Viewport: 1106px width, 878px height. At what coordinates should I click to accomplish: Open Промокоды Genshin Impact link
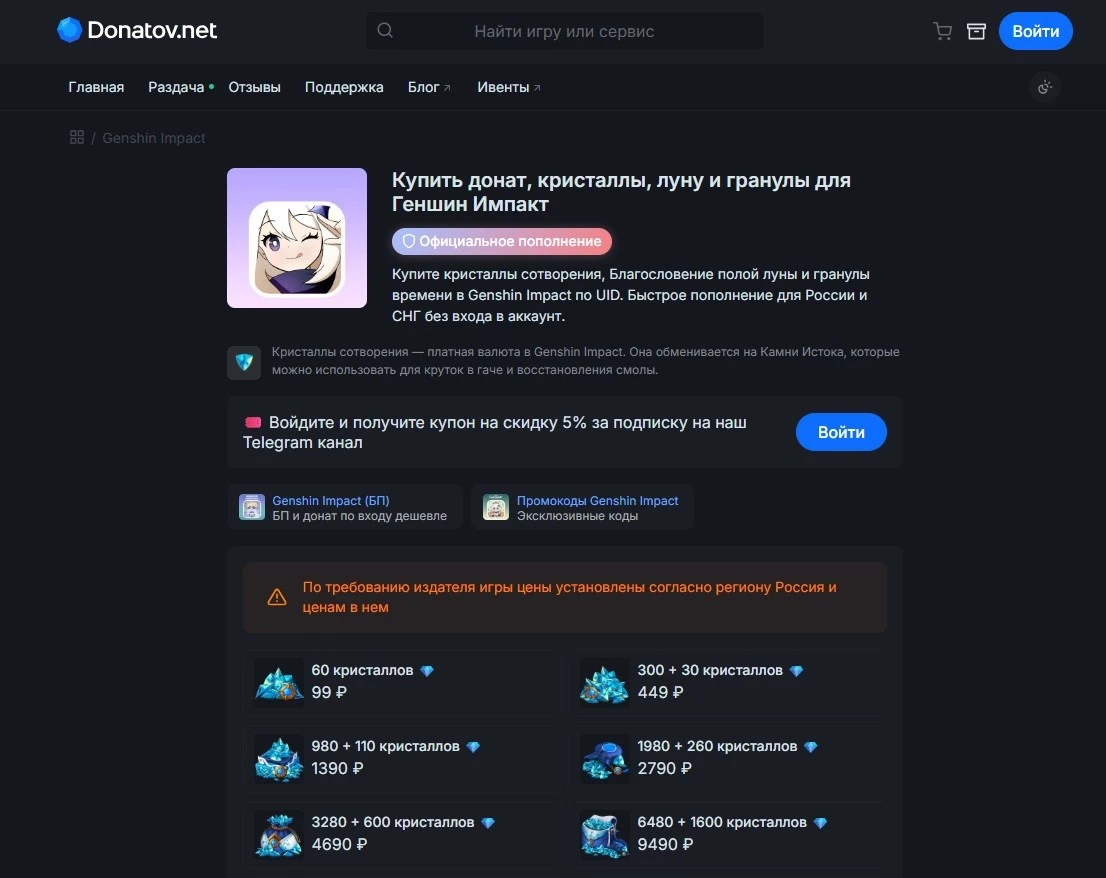tap(583, 507)
